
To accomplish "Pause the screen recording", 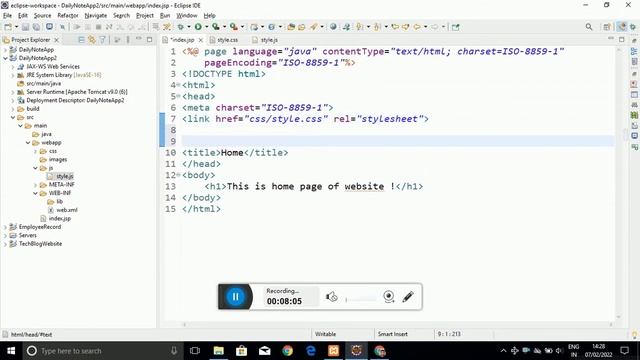I will pos(236,297).
